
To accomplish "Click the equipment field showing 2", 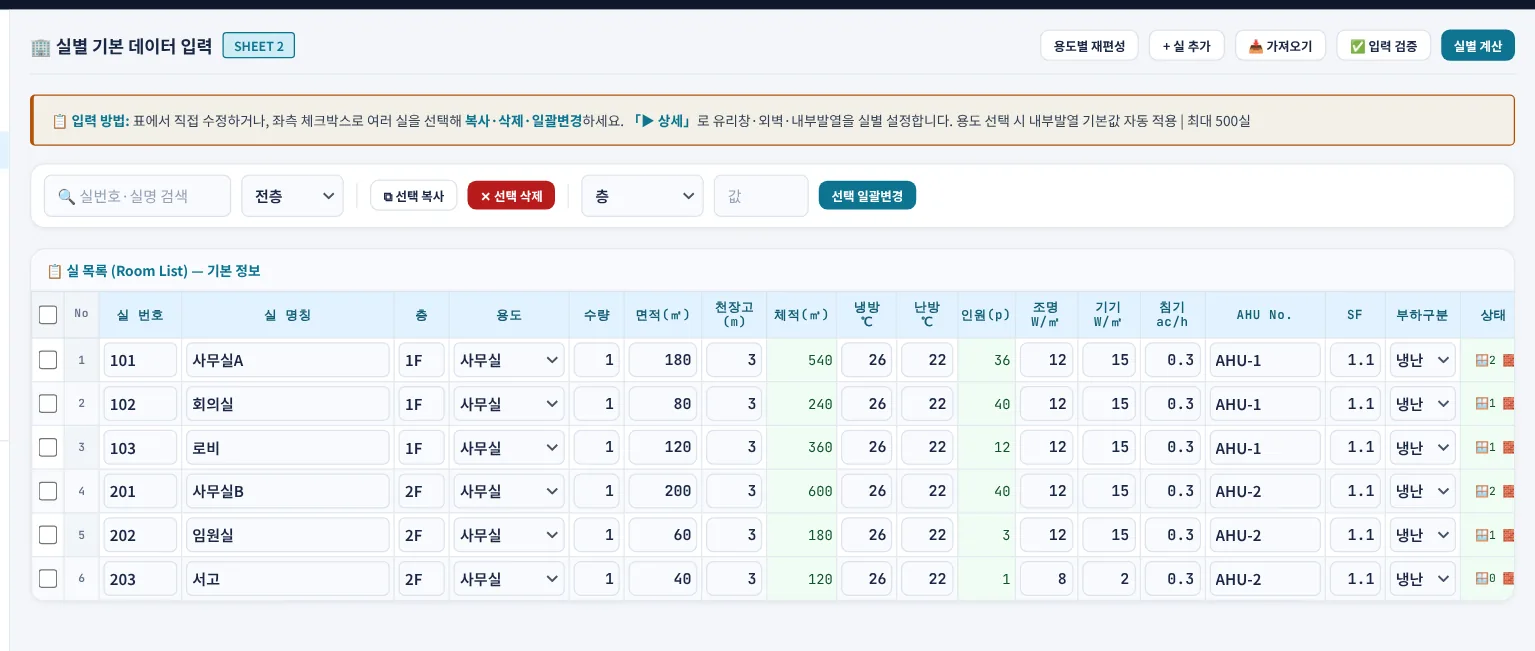I will (1108, 579).
